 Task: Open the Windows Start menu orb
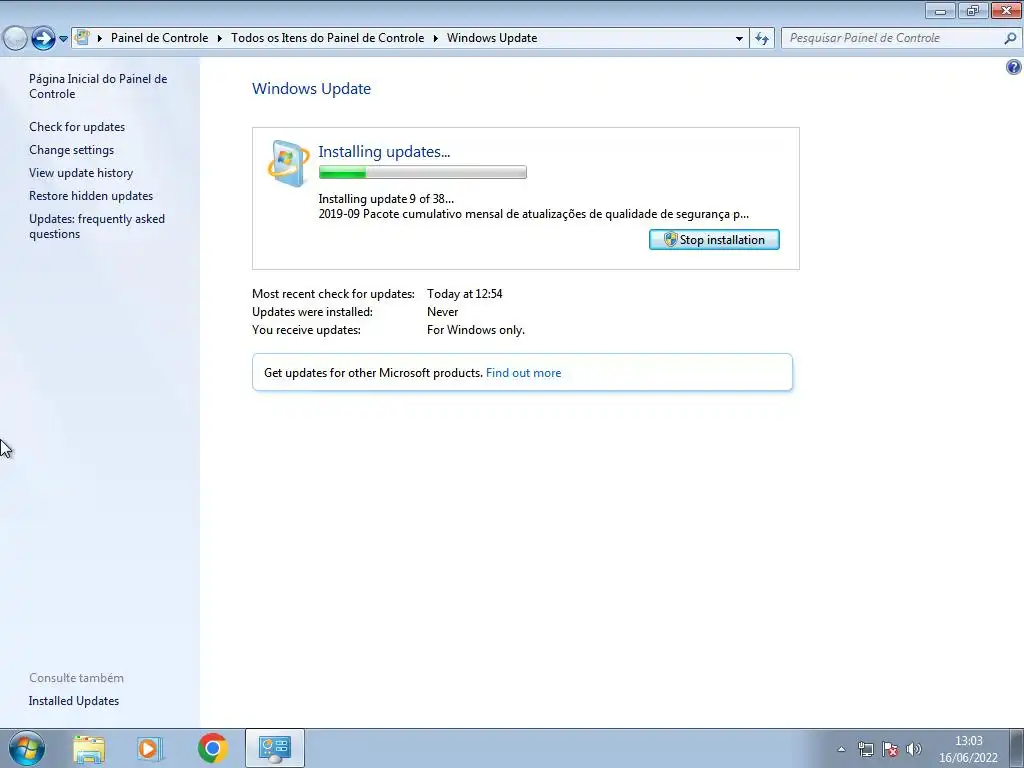click(x=27, y=748)
